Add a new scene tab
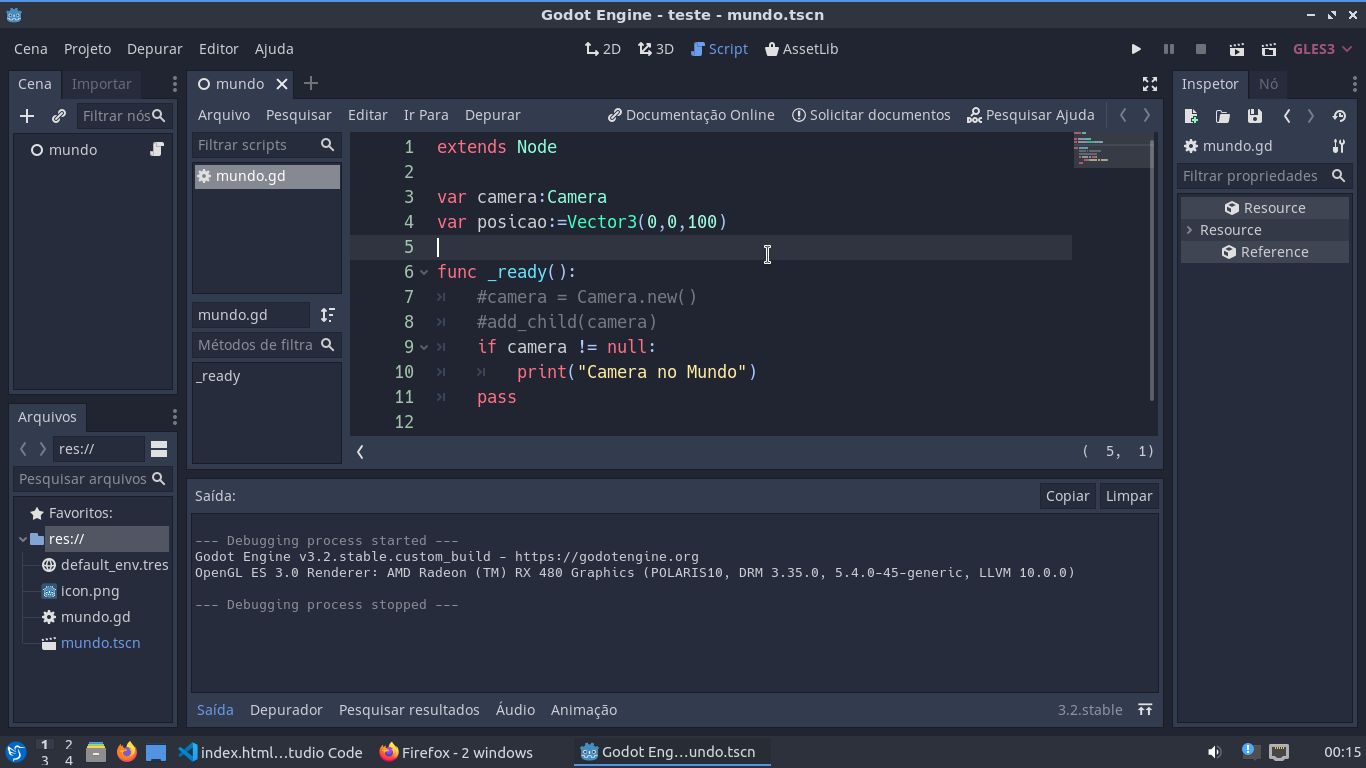The height and width of the screenshot is (768, 1366). coord(310,84)
